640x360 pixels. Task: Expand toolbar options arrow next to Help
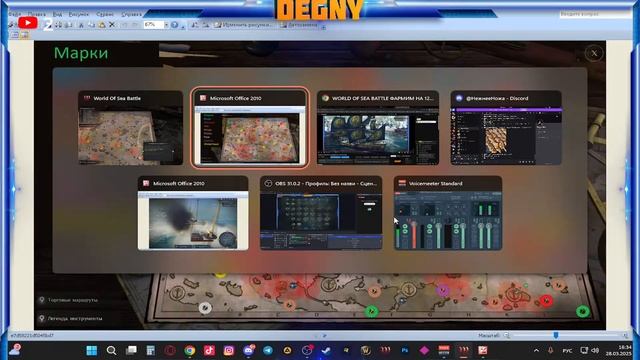(x=183, y=27)
